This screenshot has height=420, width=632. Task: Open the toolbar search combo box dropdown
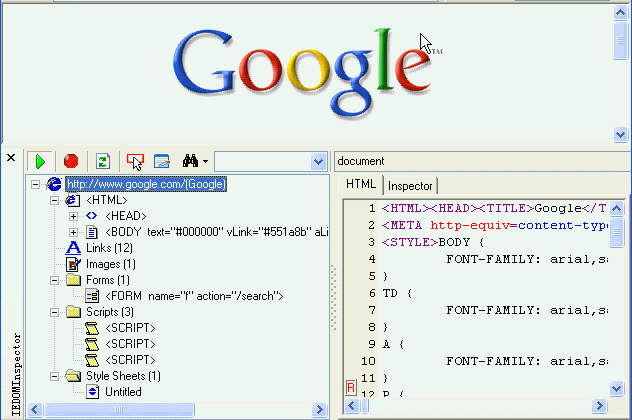(x=318, y=161)
